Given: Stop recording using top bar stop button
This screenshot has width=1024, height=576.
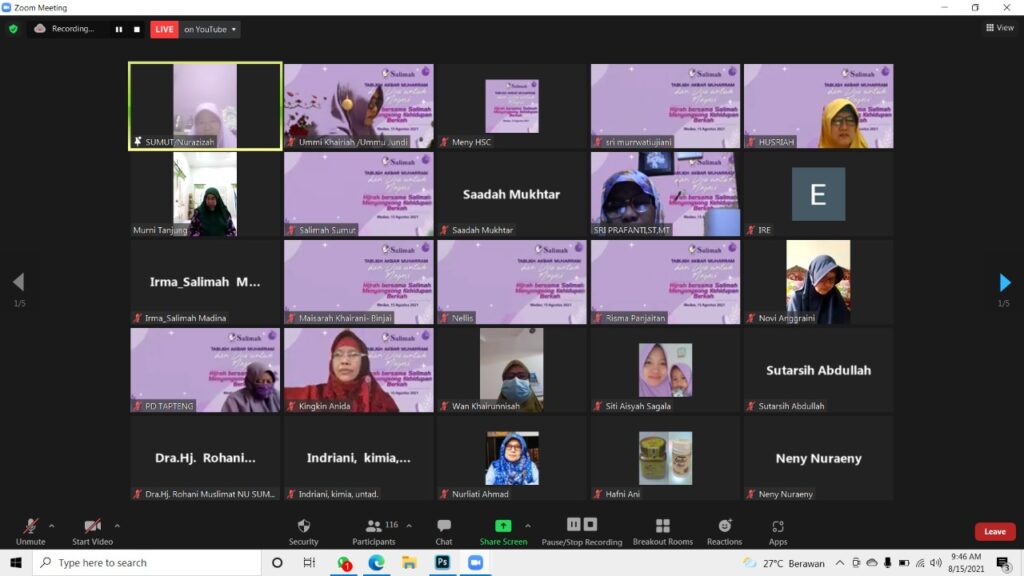Looking at the screenshot, I should pos(137,29).
